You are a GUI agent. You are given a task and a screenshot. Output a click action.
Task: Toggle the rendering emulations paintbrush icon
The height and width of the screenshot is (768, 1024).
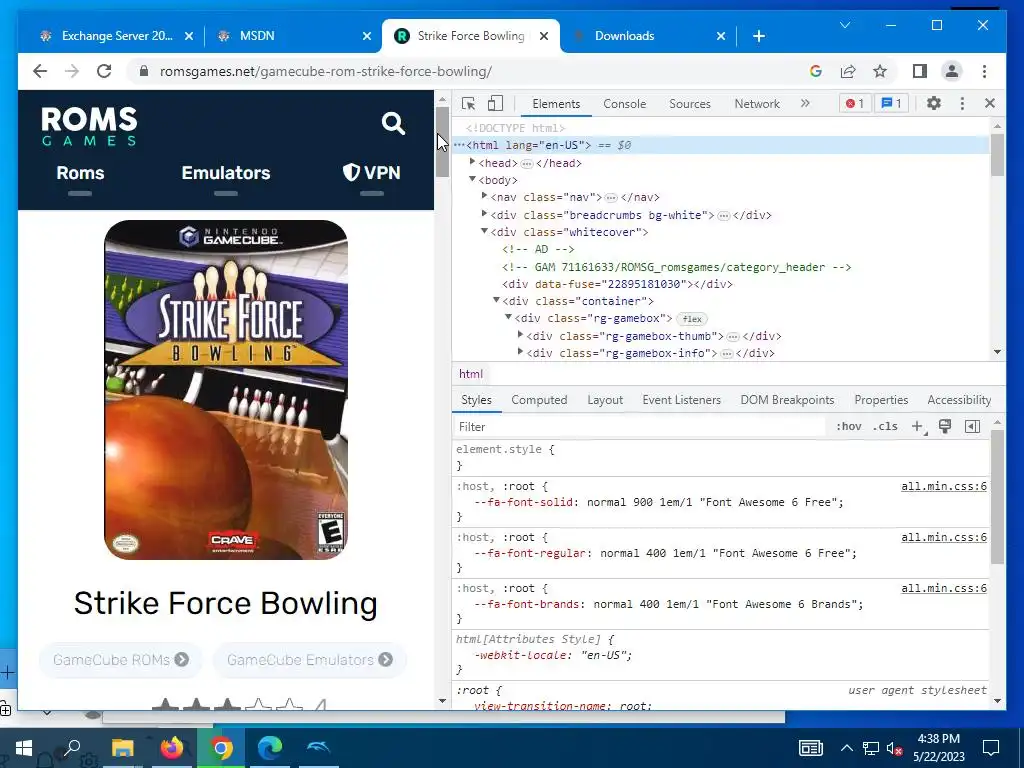945,426
